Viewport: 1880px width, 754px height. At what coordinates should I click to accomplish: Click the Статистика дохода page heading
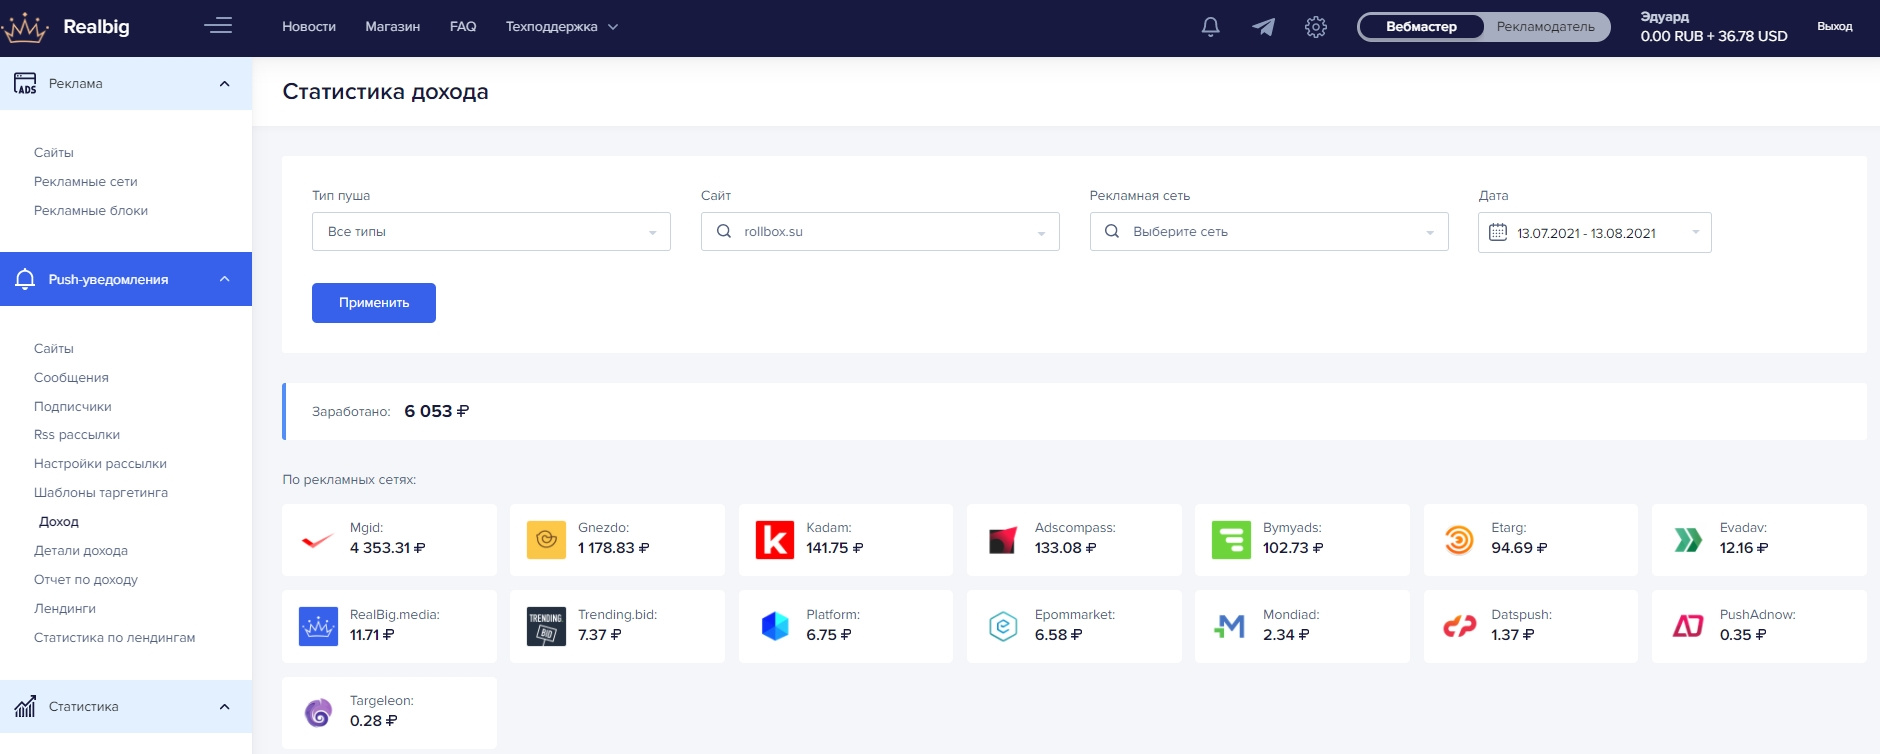pyautogui.click(x=386, y=91)
